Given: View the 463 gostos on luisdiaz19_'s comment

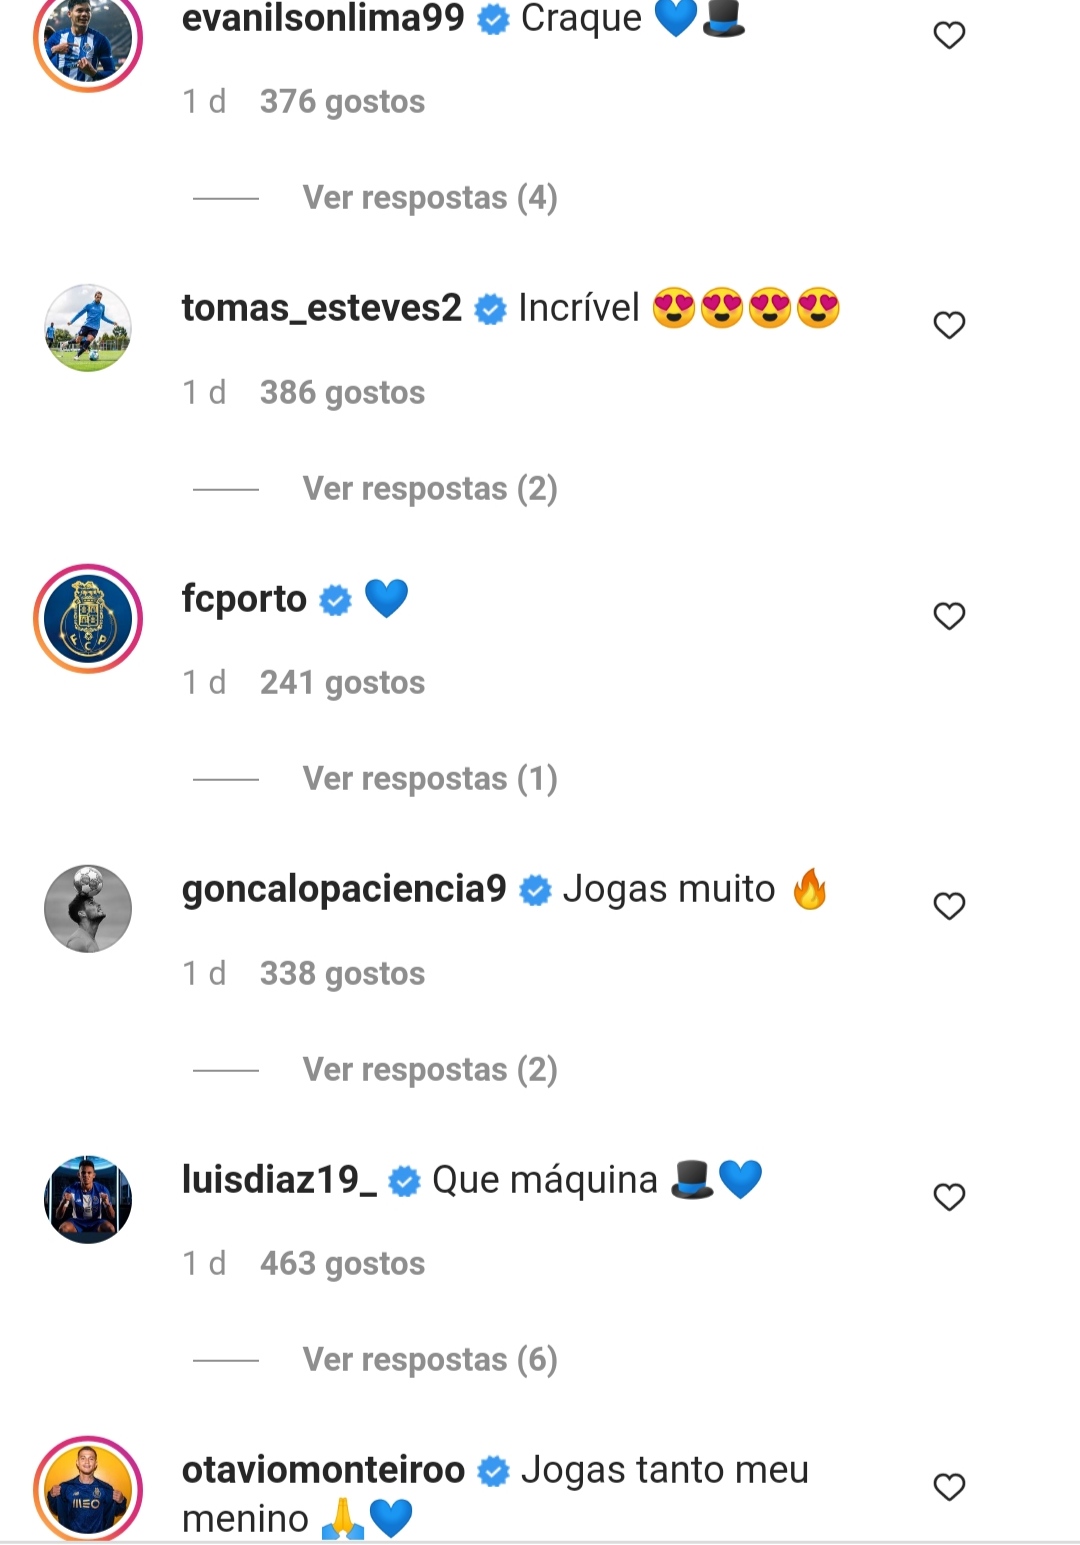Looking at the screenshot, I should tap(342, 1264).
